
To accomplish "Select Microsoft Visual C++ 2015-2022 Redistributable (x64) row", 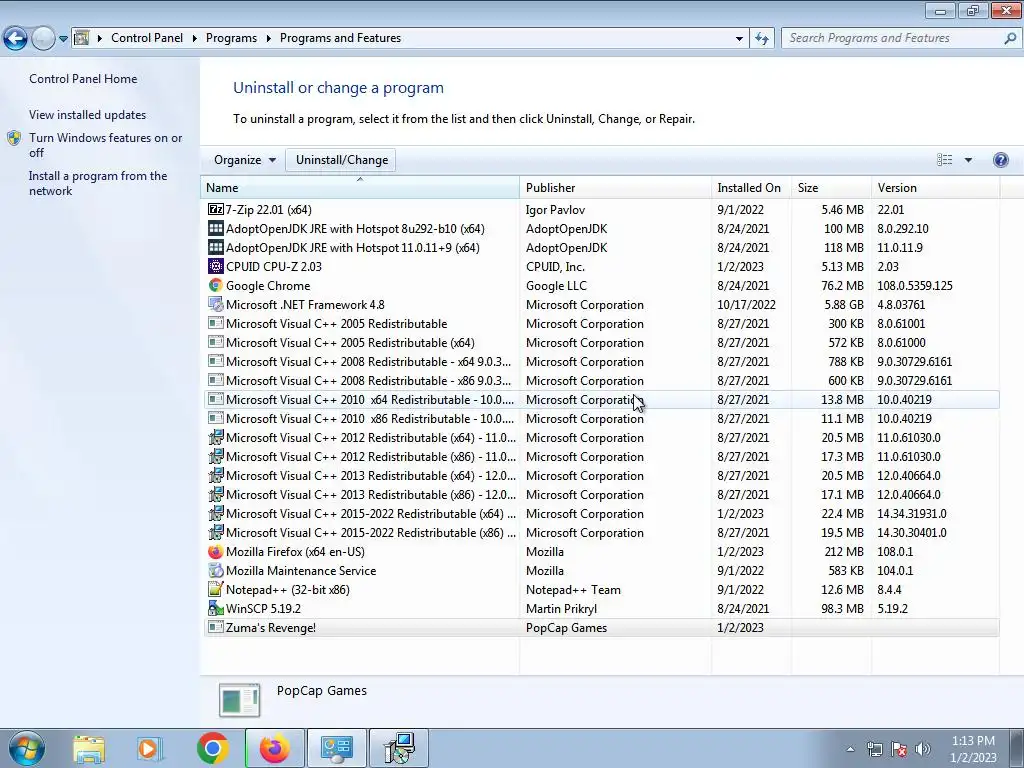I will pyautogui.click(x=601, y=514).
